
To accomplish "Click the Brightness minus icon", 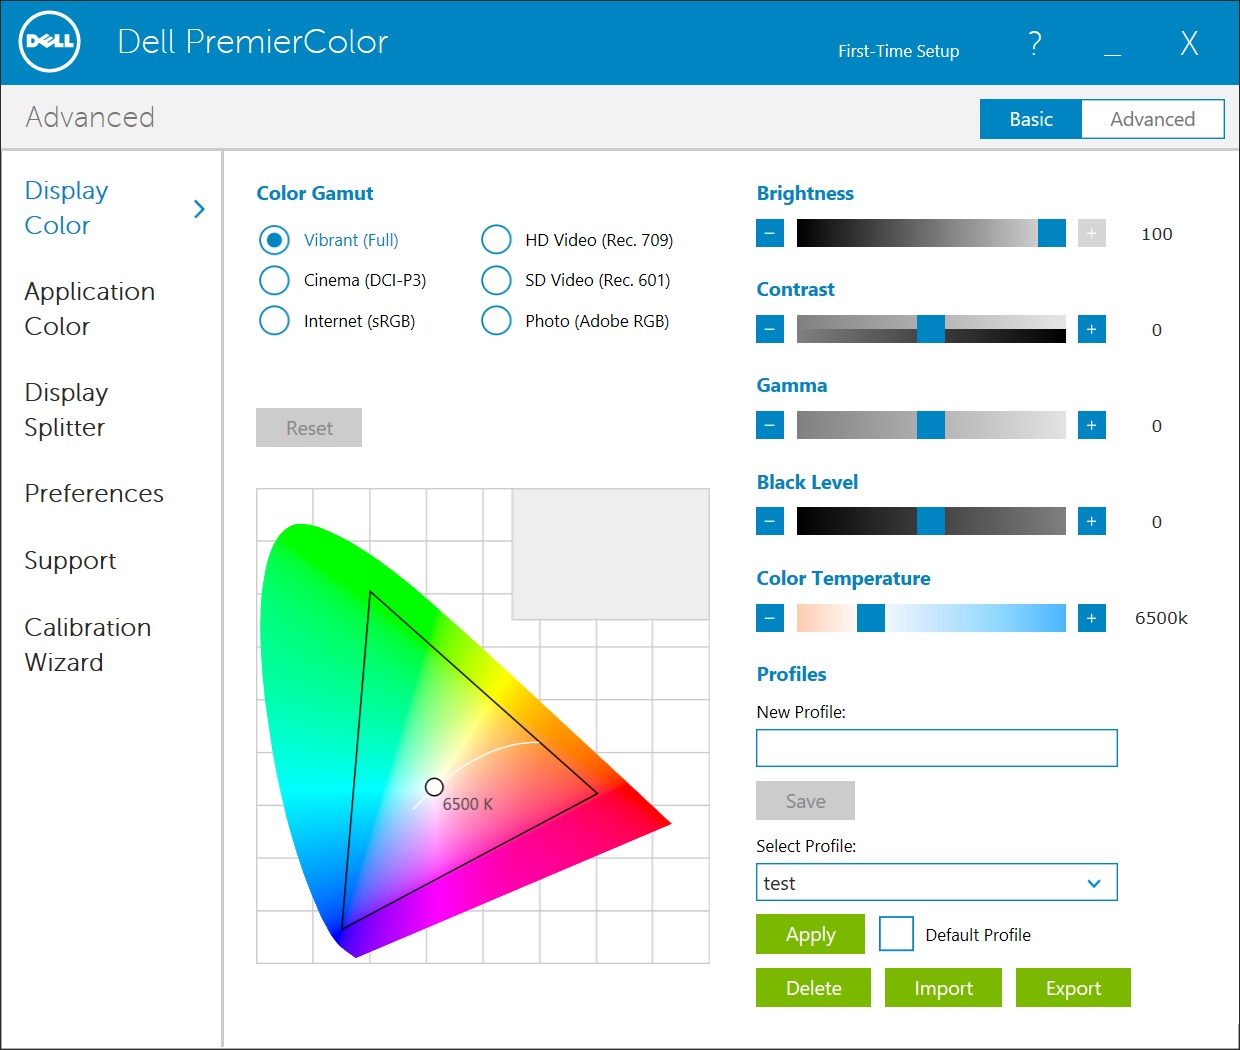I will (769, 233).
